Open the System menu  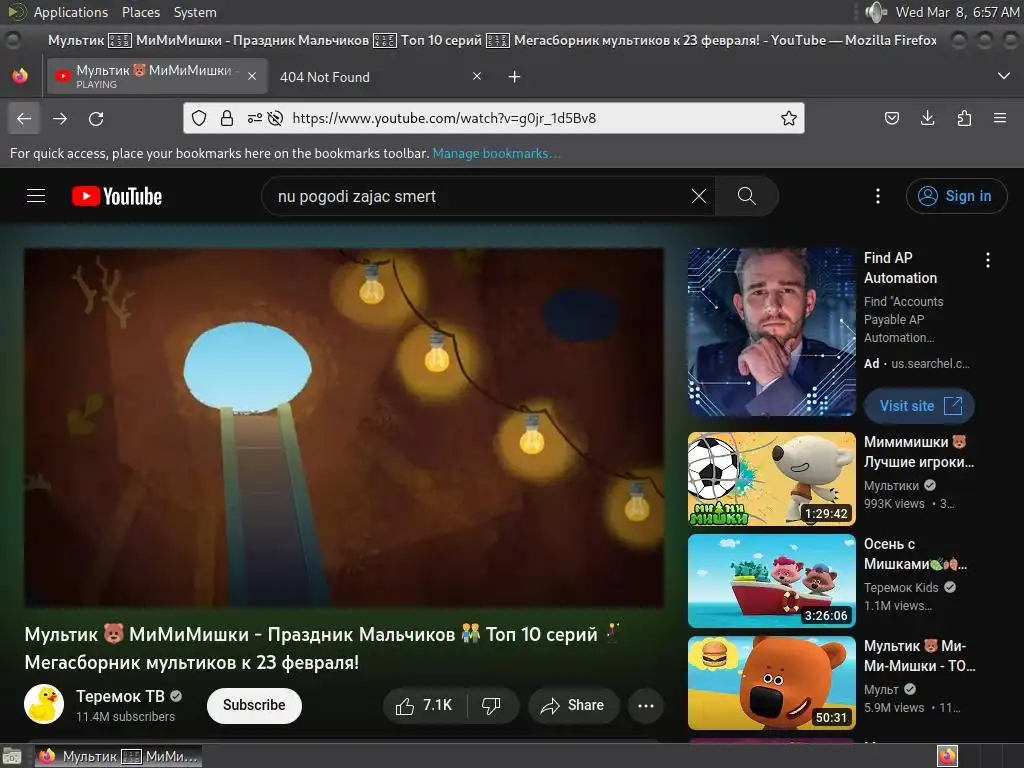(195, 12)
